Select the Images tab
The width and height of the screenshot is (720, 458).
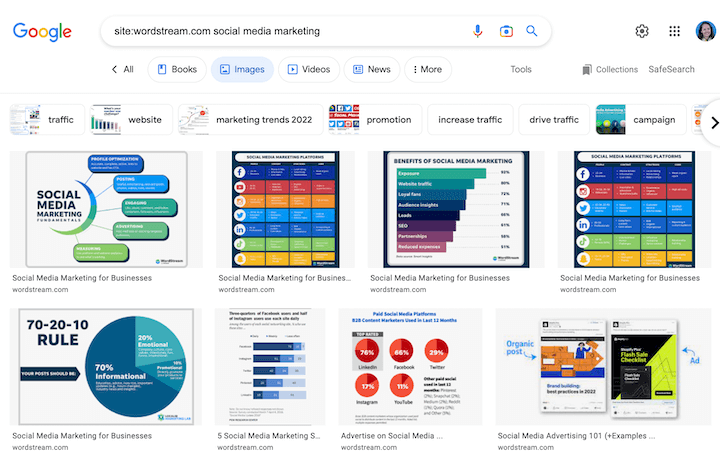[242, 69]
